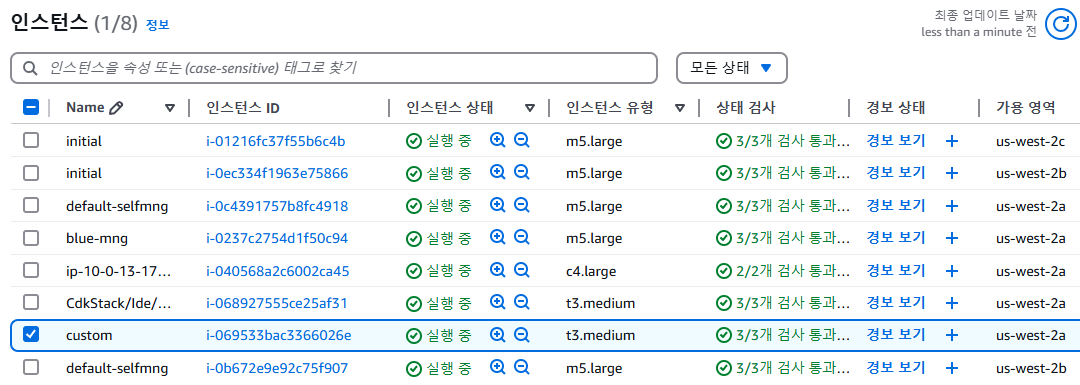Screen dimensions: 1080x385
Task: Click the CdkStack/Ide/... name cell
Action: tap(118, 303)
